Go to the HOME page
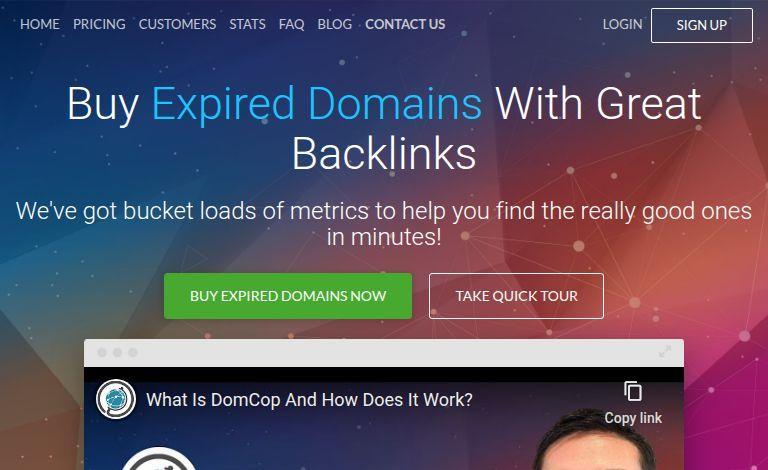768x470 pixels. (x=40, y=24)
